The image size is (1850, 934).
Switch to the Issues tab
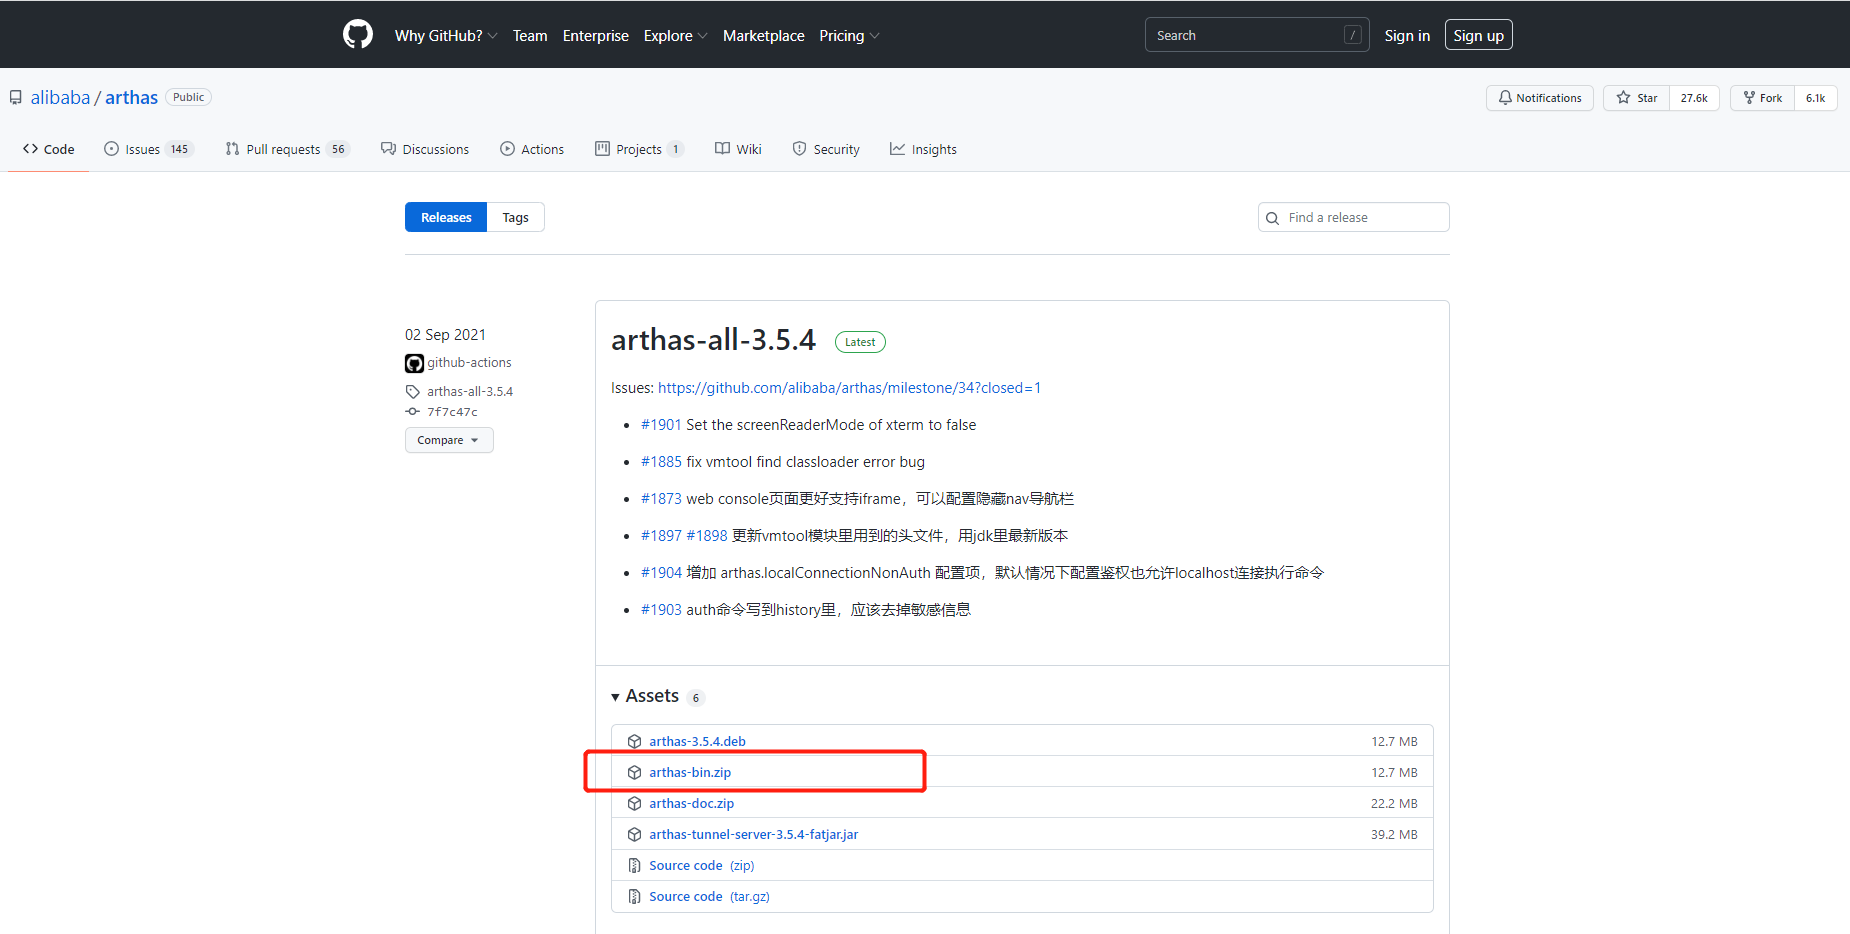coord(148,149)
